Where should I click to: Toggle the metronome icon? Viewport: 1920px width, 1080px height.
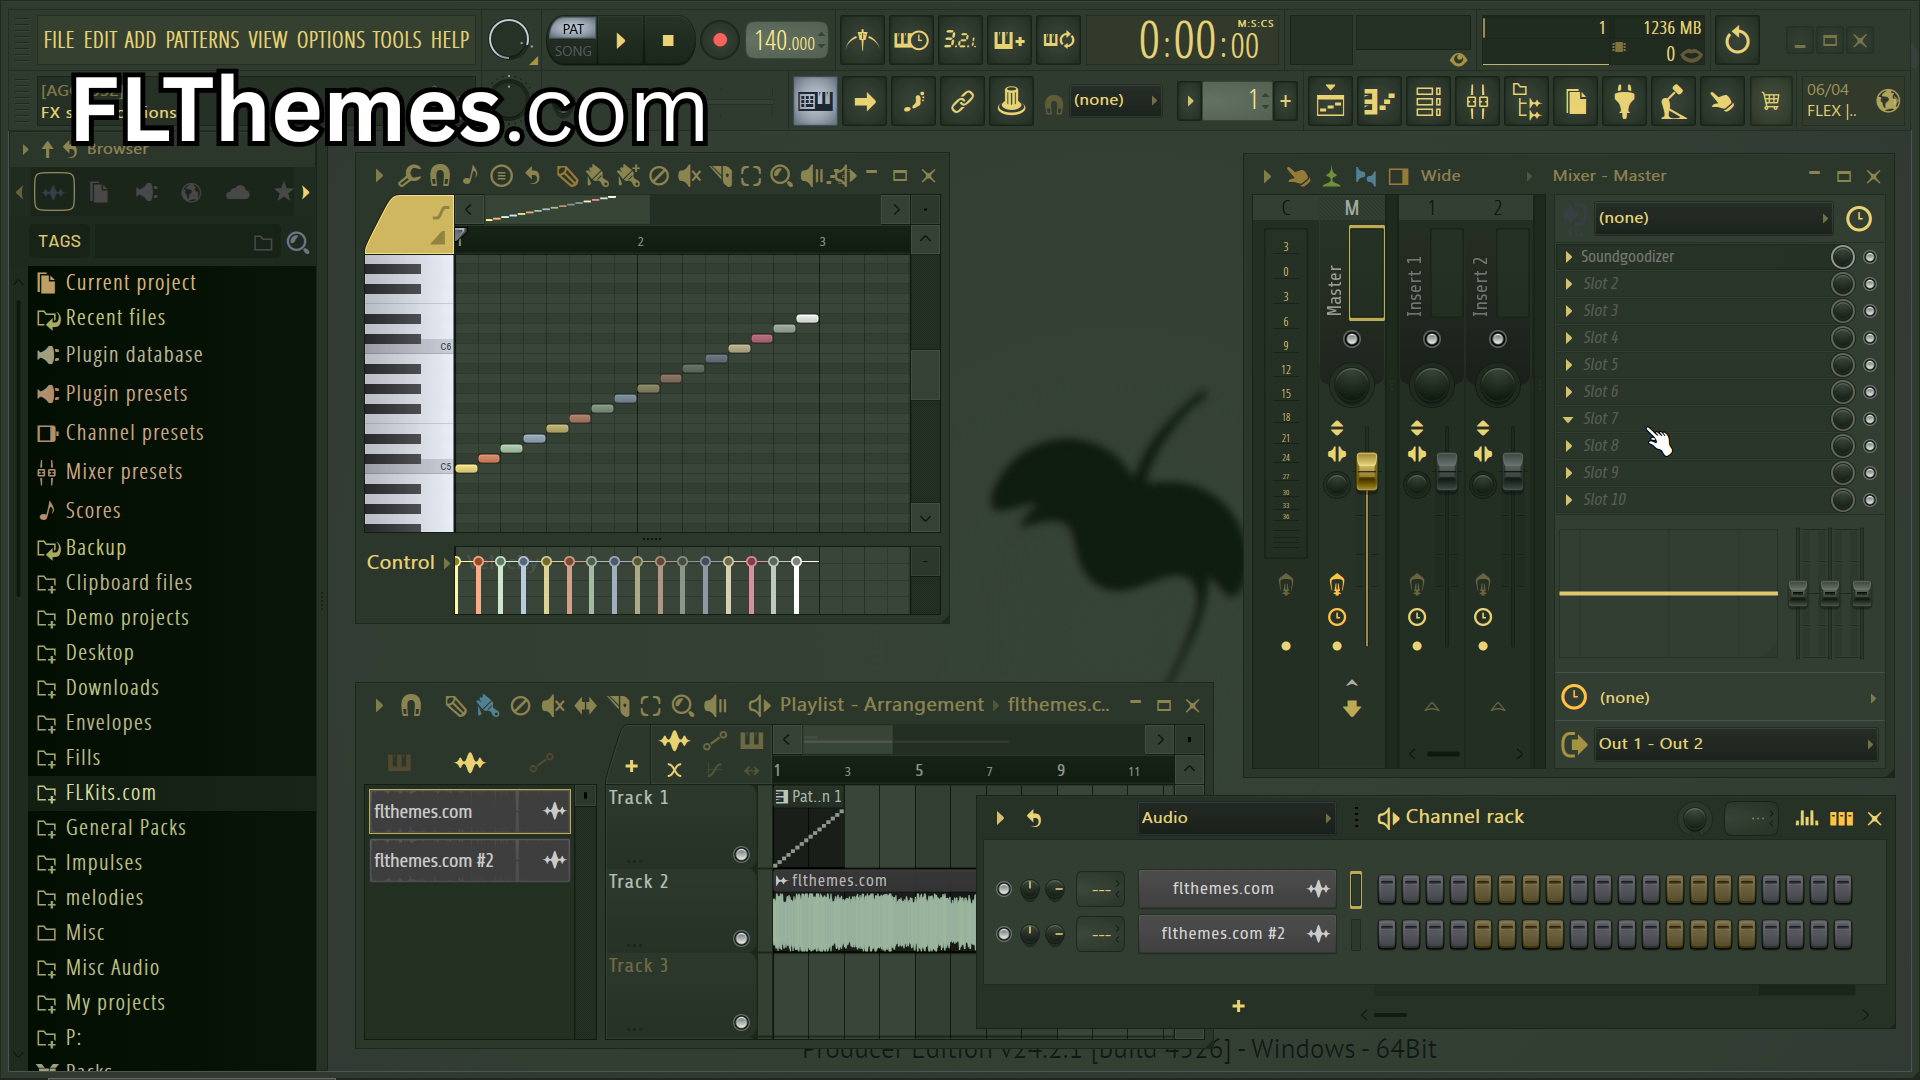click(x=862, y=41)
